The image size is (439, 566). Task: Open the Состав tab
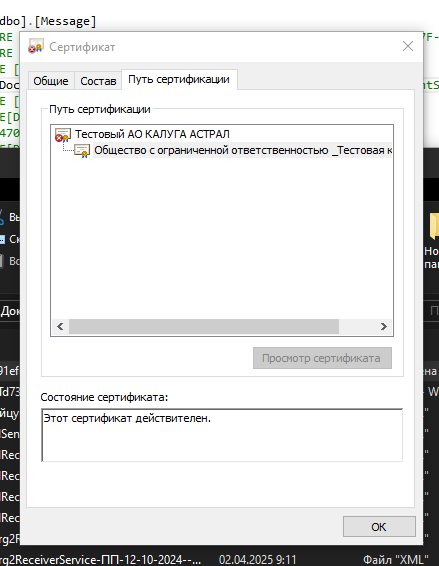click(98, 81)
